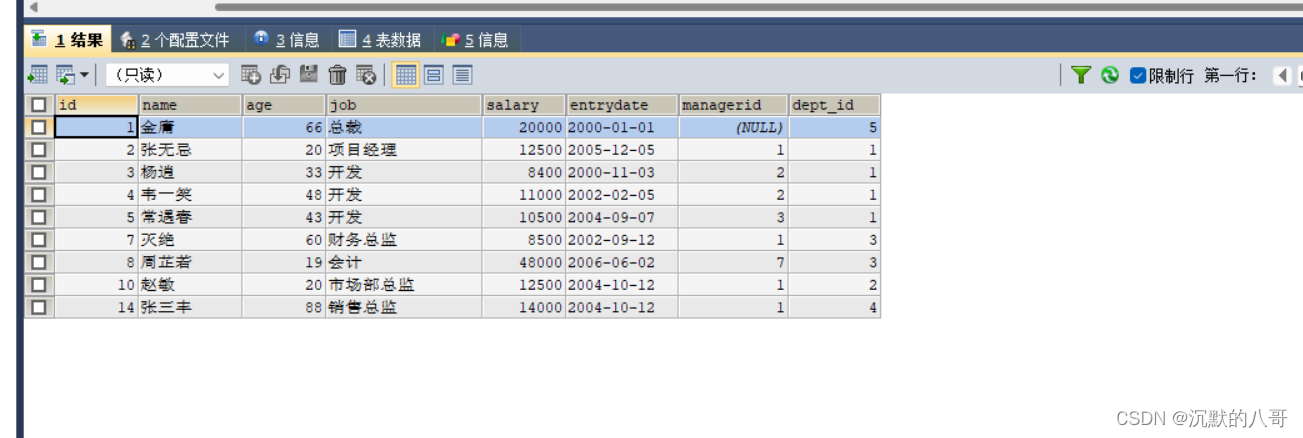Image resolution: width=1303 pixels, height=438 pixels.
Task: Switch to form view mode
Action: (434, 75)
